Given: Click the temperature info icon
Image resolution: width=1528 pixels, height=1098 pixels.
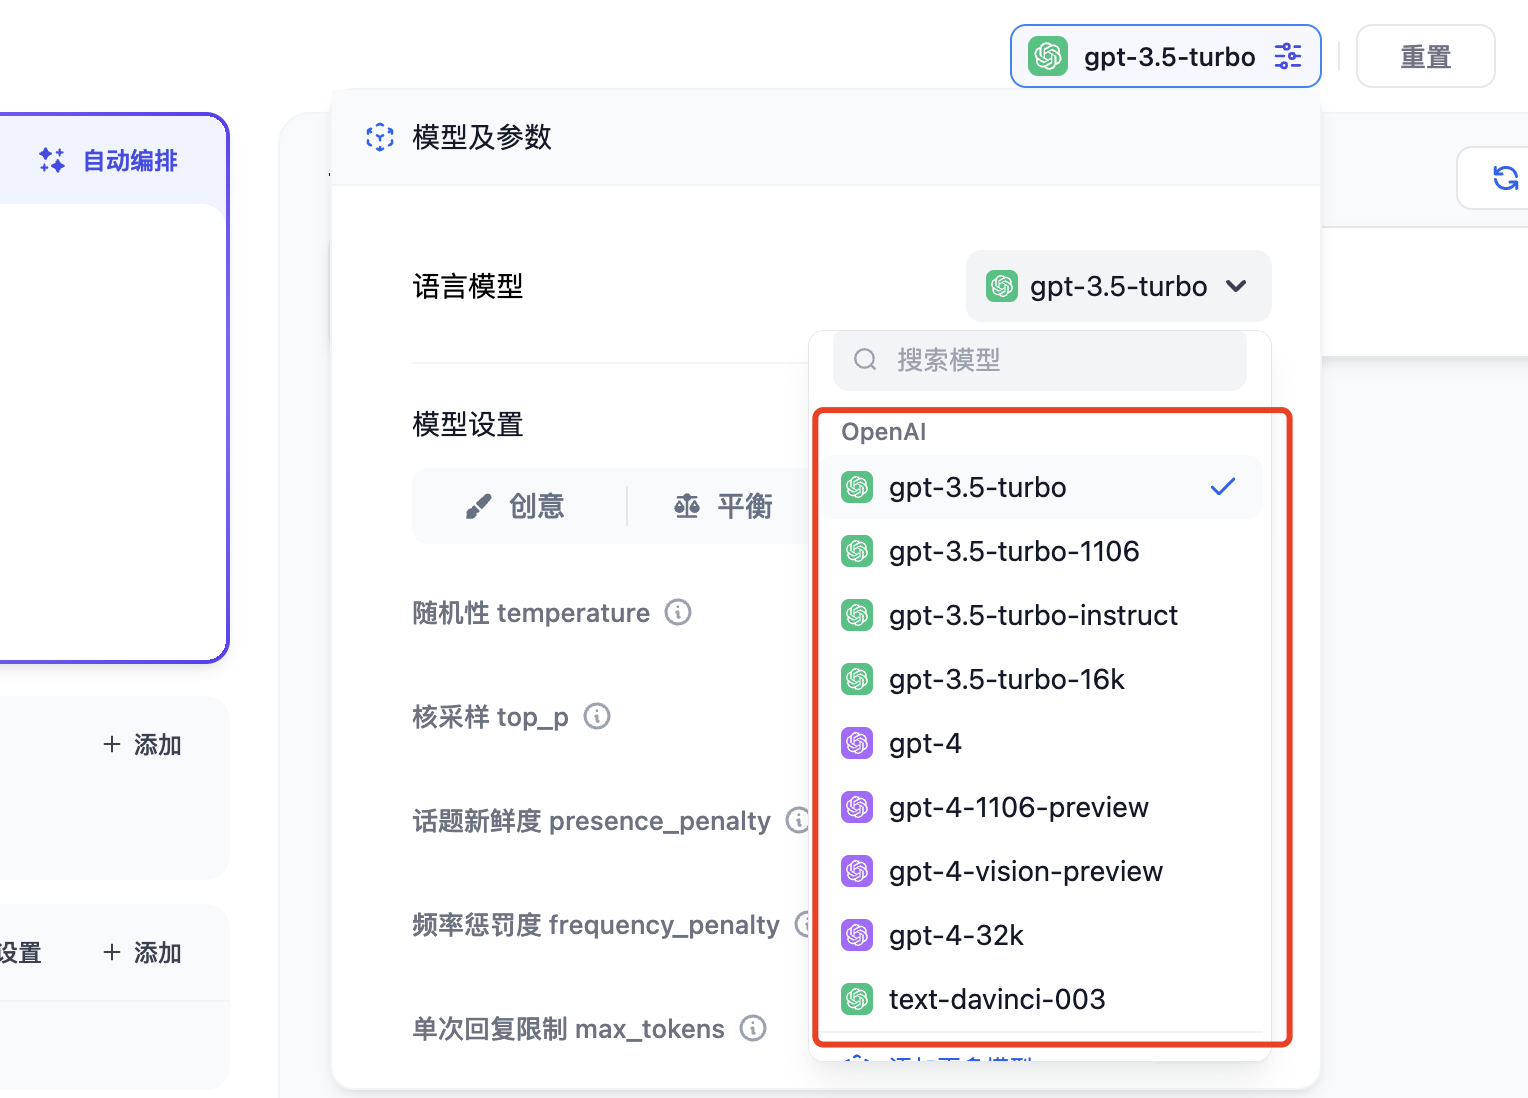Looking at the screenshot, I should click(x=678, y=612).
